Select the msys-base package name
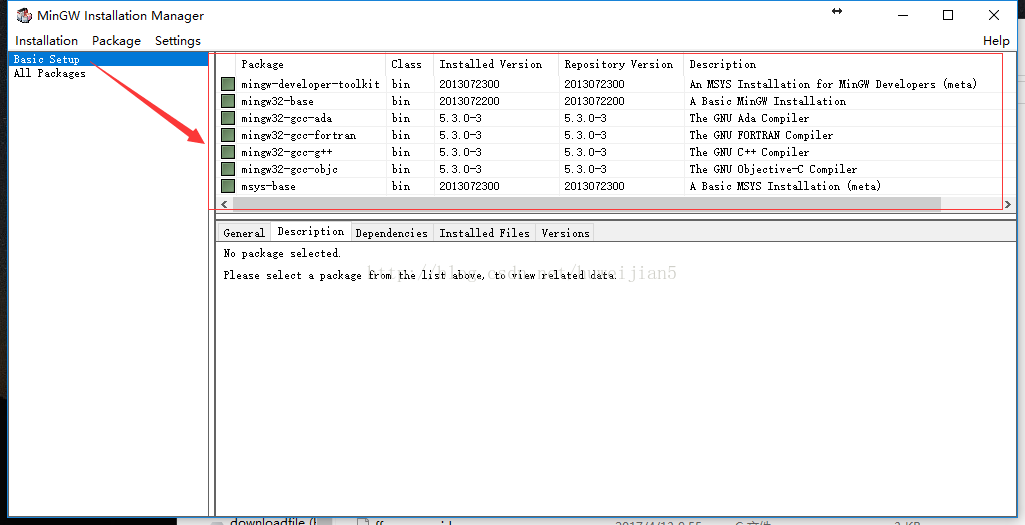The width and height of the screenshot is (1025, 525). pos(268,186)
